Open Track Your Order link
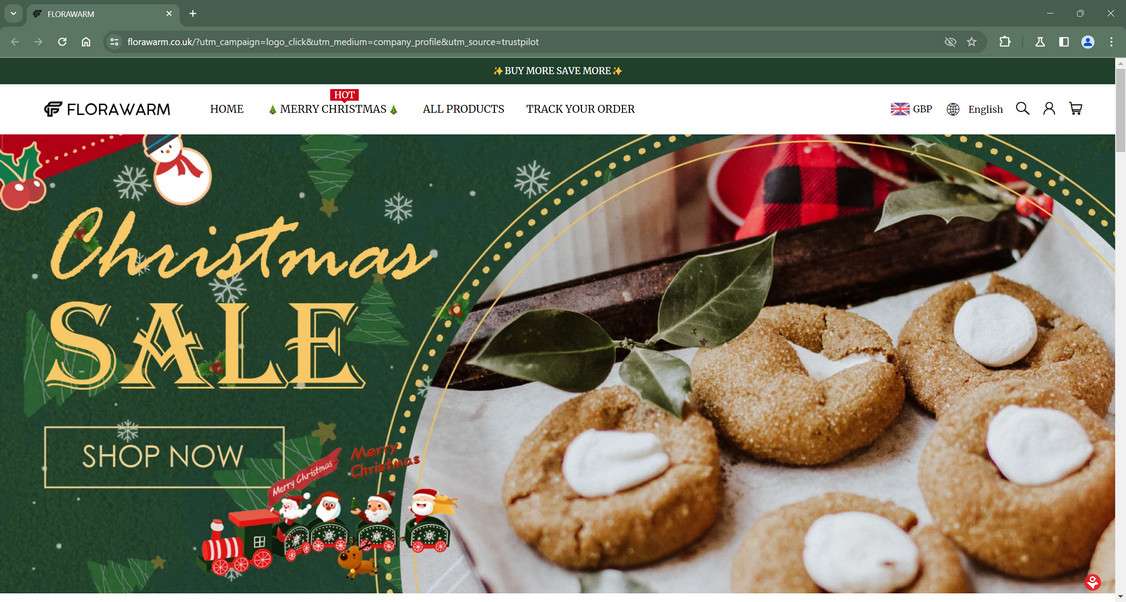1126x602 pixels. (580, 109)
